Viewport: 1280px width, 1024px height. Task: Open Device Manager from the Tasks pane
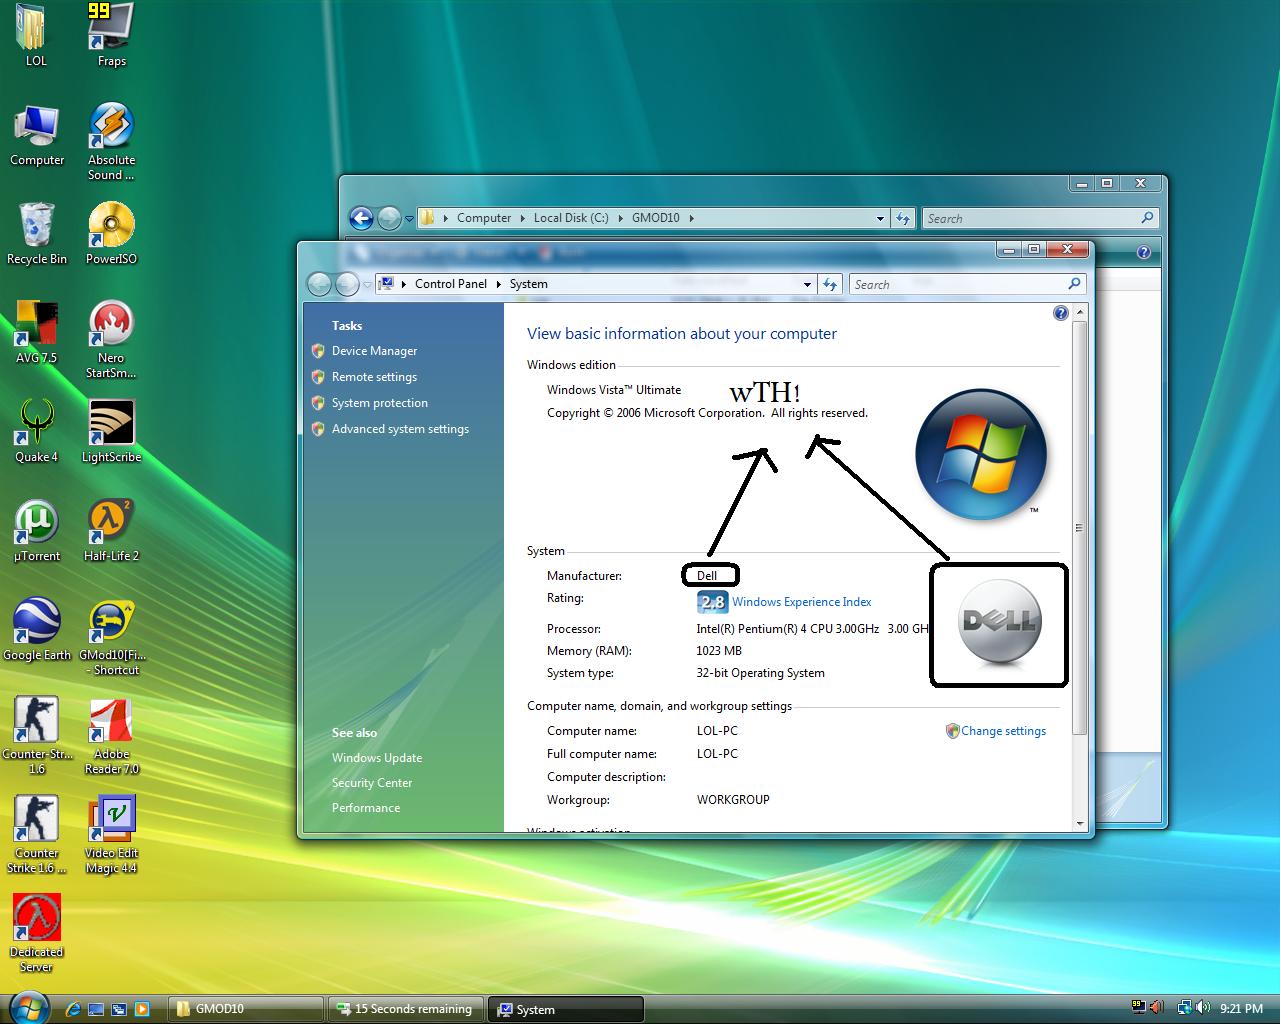click(x=374, y=351)
